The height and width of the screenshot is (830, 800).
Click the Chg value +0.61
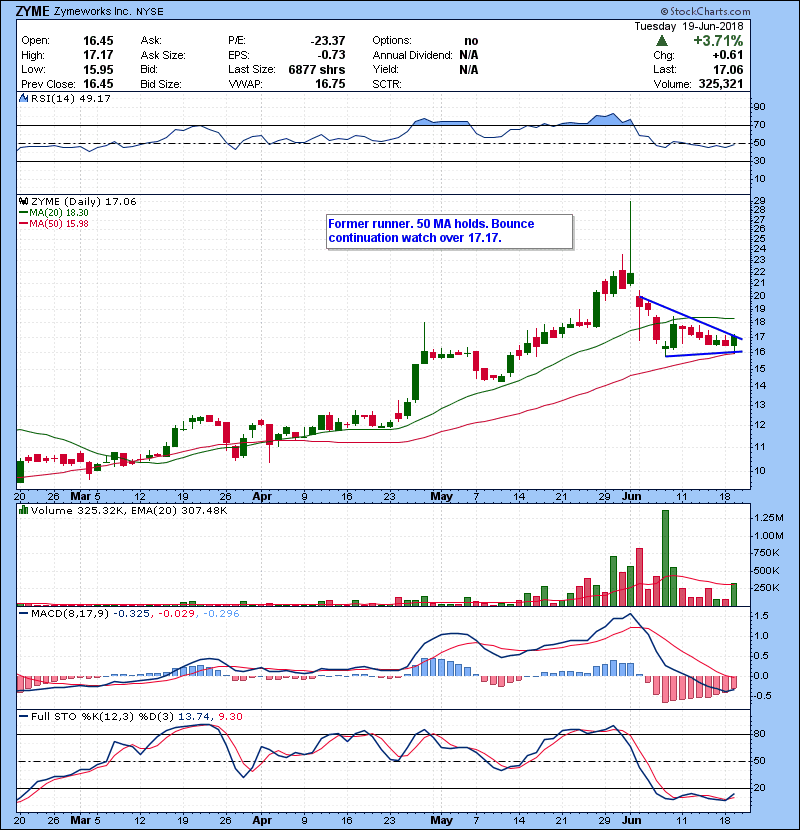pyautogui.click(x=727, y=55)
